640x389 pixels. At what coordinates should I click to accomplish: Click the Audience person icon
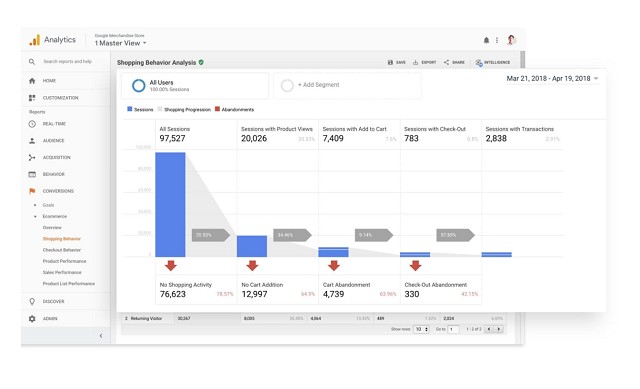tap(32, 141)
